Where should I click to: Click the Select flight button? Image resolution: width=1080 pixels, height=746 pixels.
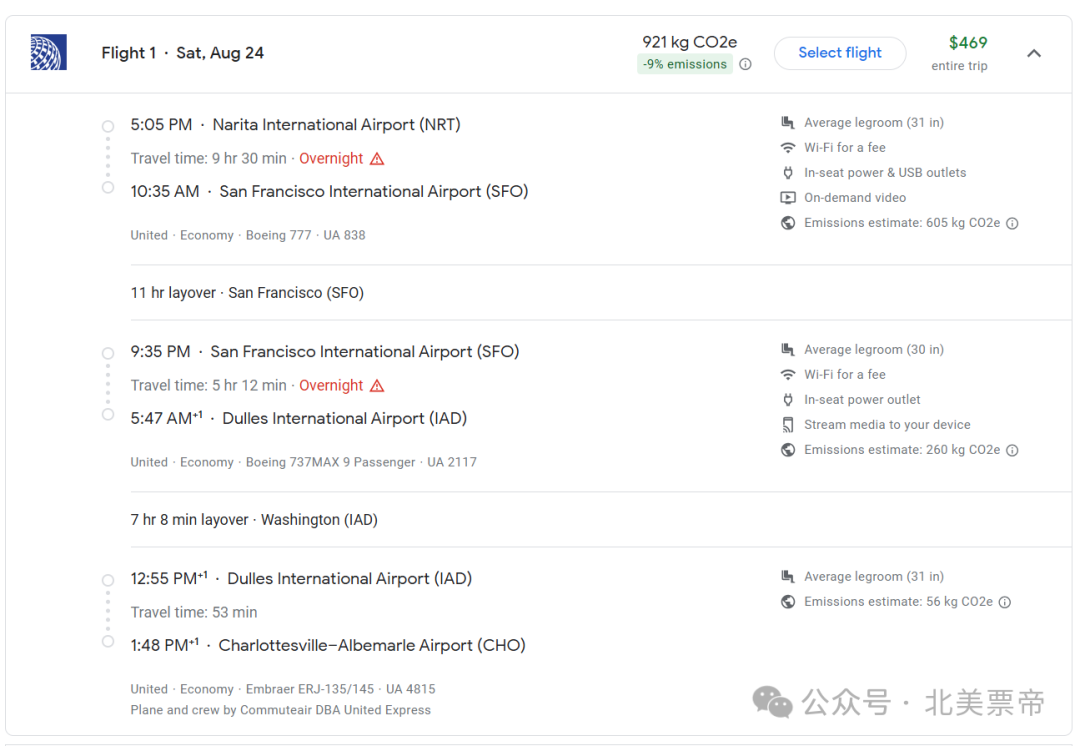pyautogui.click(x=840, y=53)
